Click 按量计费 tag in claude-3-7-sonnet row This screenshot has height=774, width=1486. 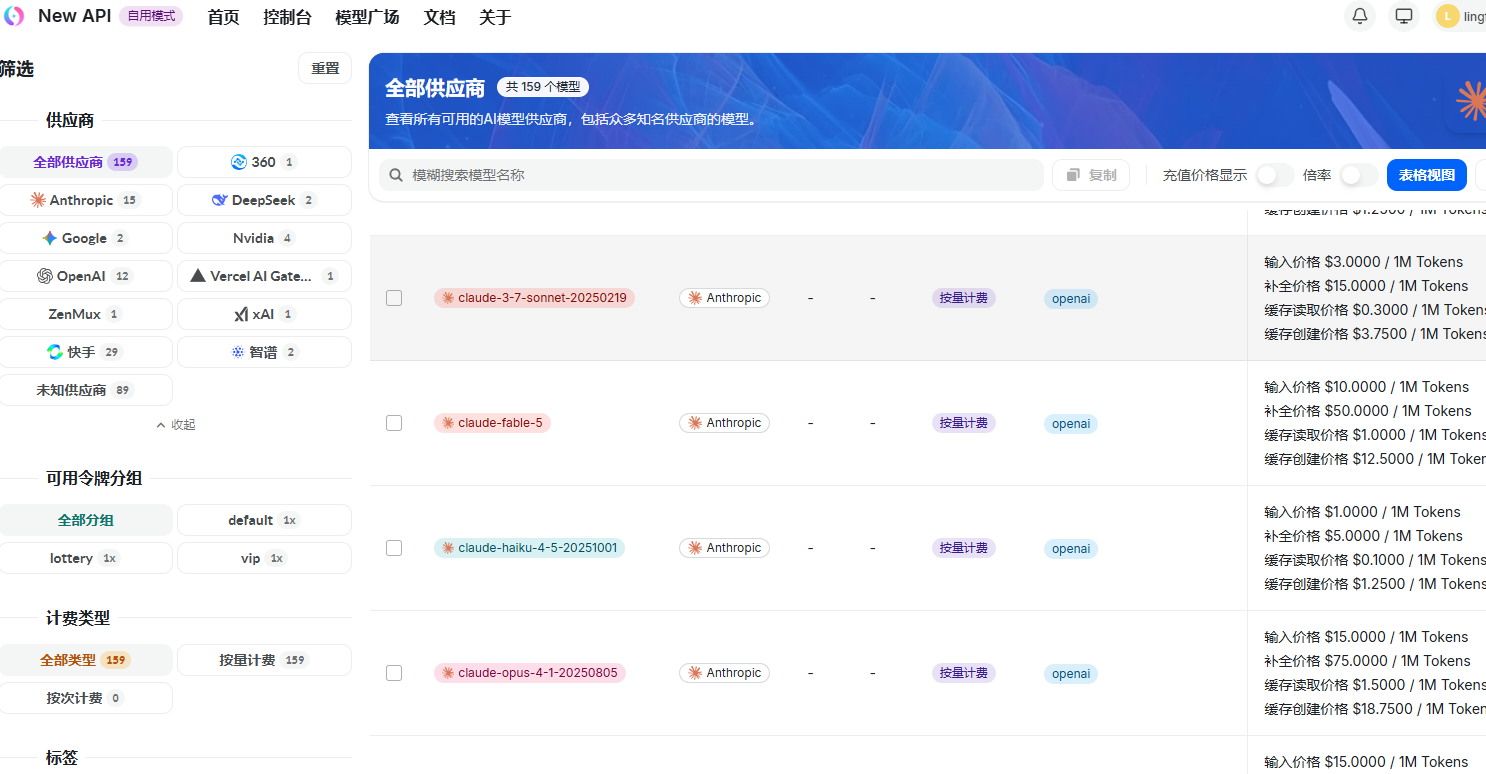964,298
